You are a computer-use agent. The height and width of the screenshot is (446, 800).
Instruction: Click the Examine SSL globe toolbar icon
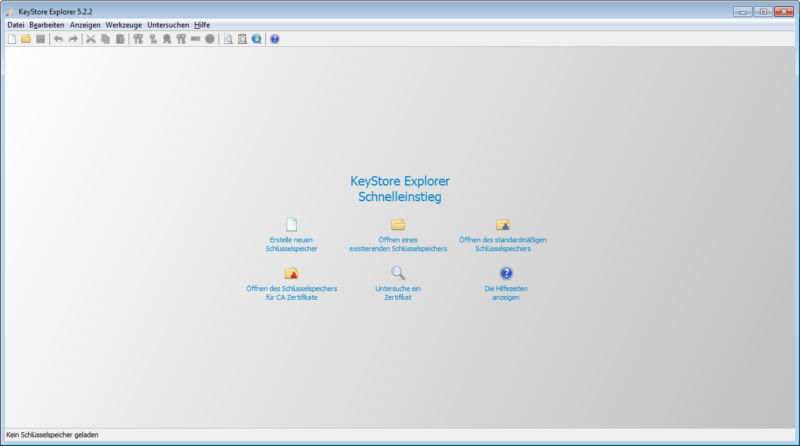(257, 39)
